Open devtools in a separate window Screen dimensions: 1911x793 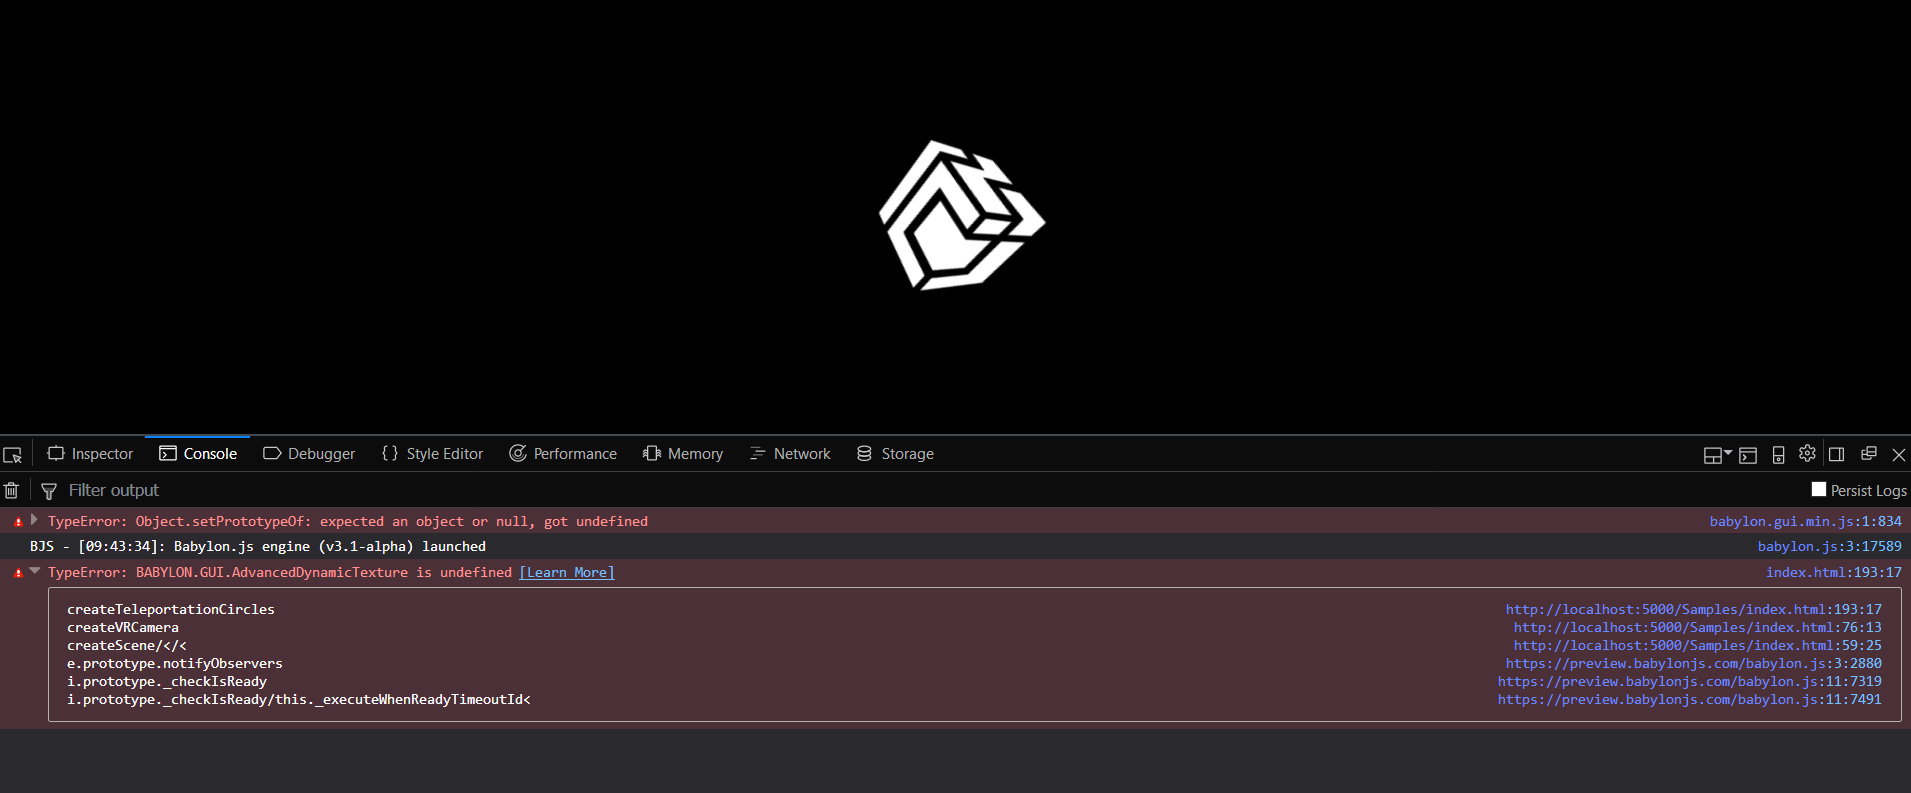click(1868, 454)
